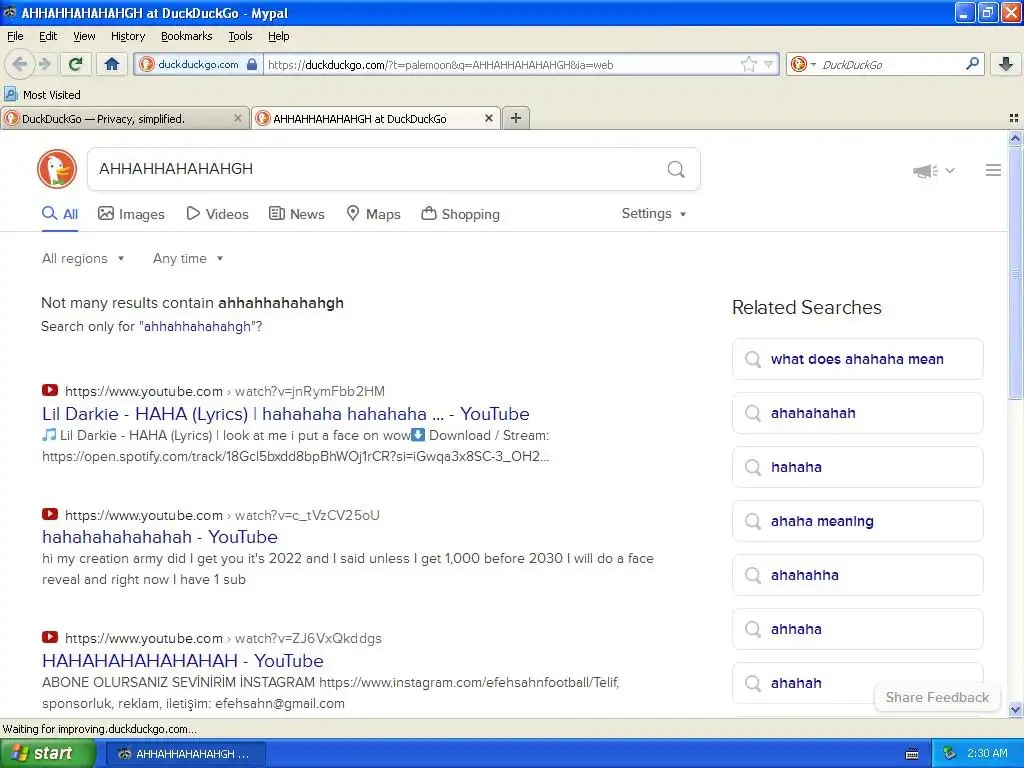Image resolution: width=1024 pixels, height=768 pixels.
Task: Click the keyboard tray icon in taskbar
Action: (x=912, y=754)
